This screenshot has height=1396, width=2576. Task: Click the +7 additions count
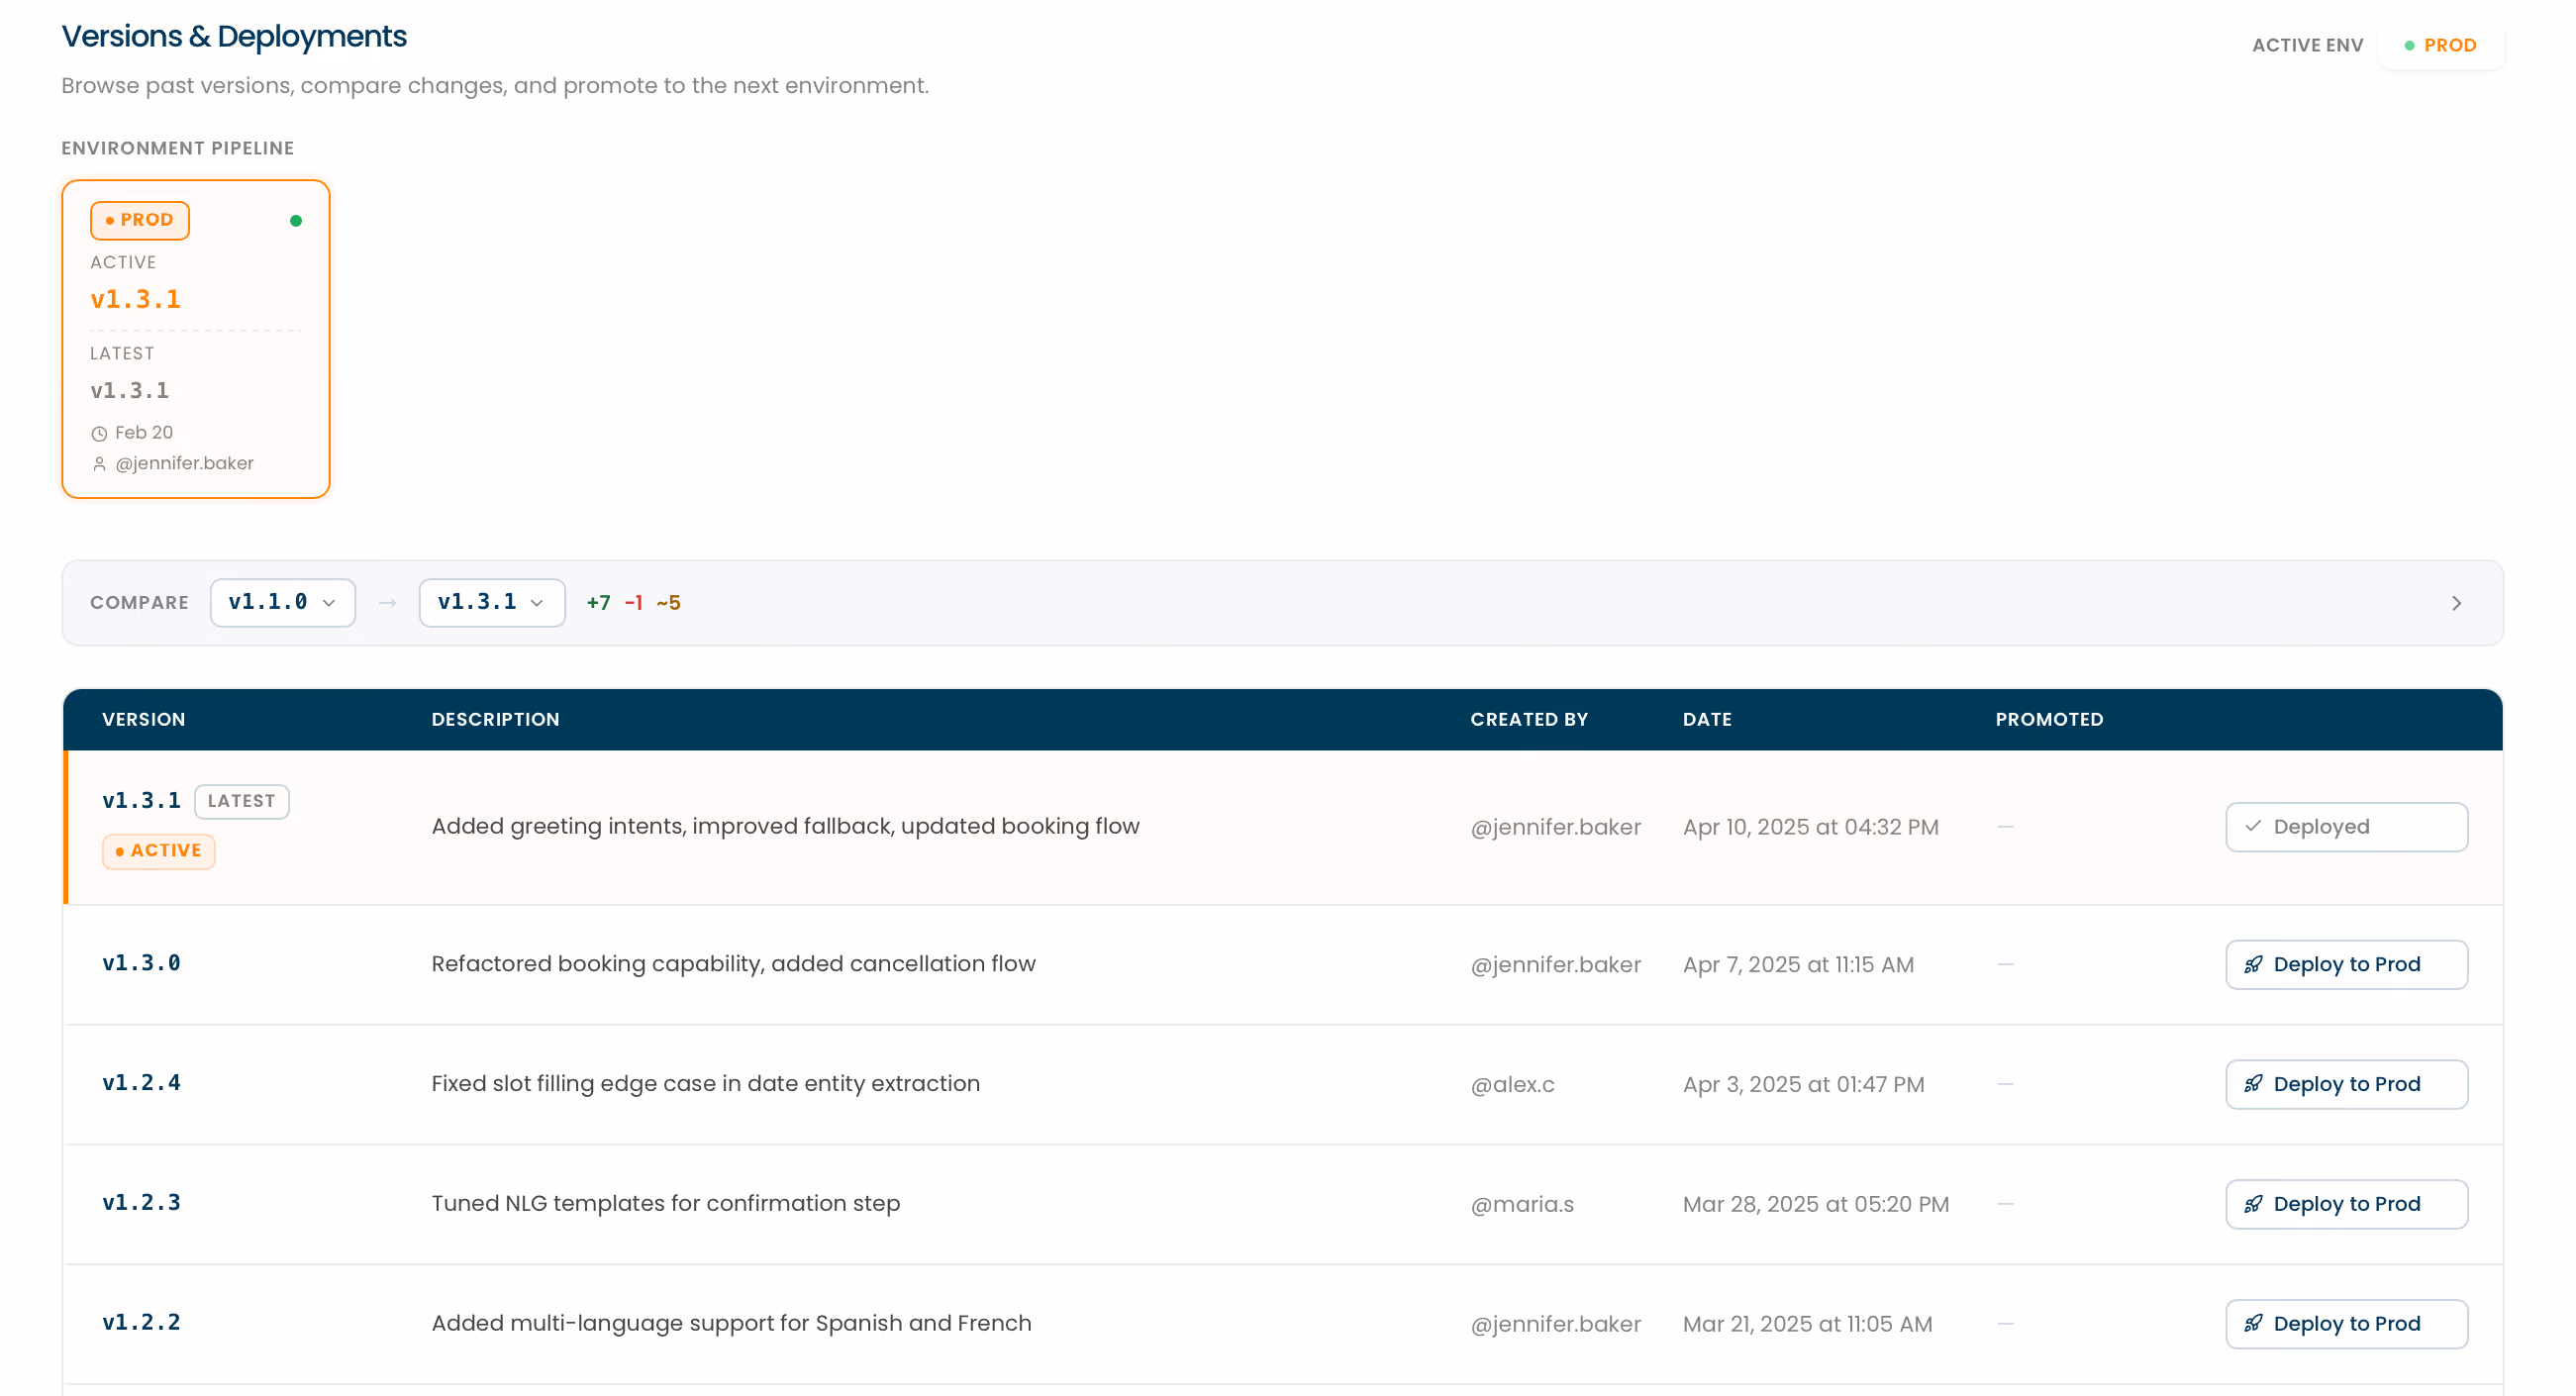[x=598, y=602]
